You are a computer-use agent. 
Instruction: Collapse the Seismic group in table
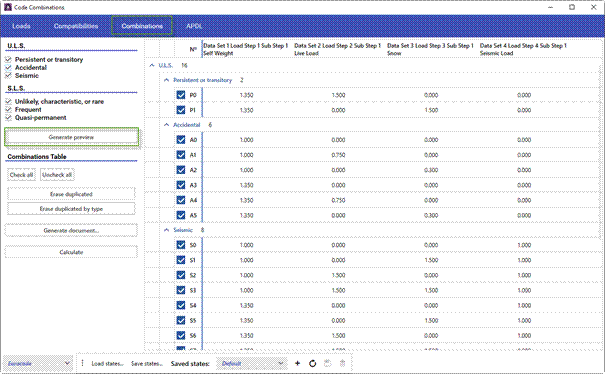[166, 230]
